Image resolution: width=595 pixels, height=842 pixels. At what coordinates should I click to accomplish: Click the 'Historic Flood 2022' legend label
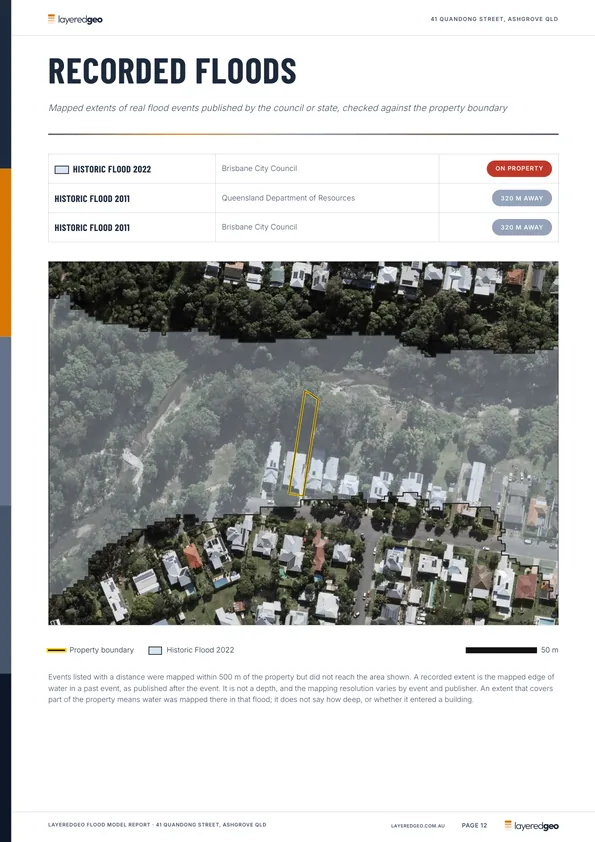point(200,650)
